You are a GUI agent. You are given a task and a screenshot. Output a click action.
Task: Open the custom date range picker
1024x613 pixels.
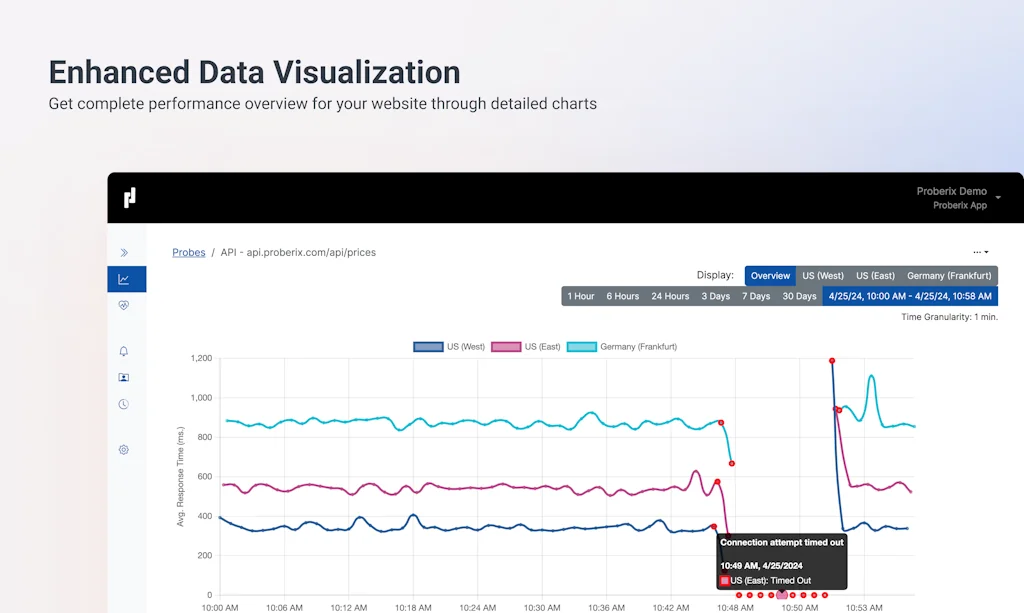click(x=909, y=296)
